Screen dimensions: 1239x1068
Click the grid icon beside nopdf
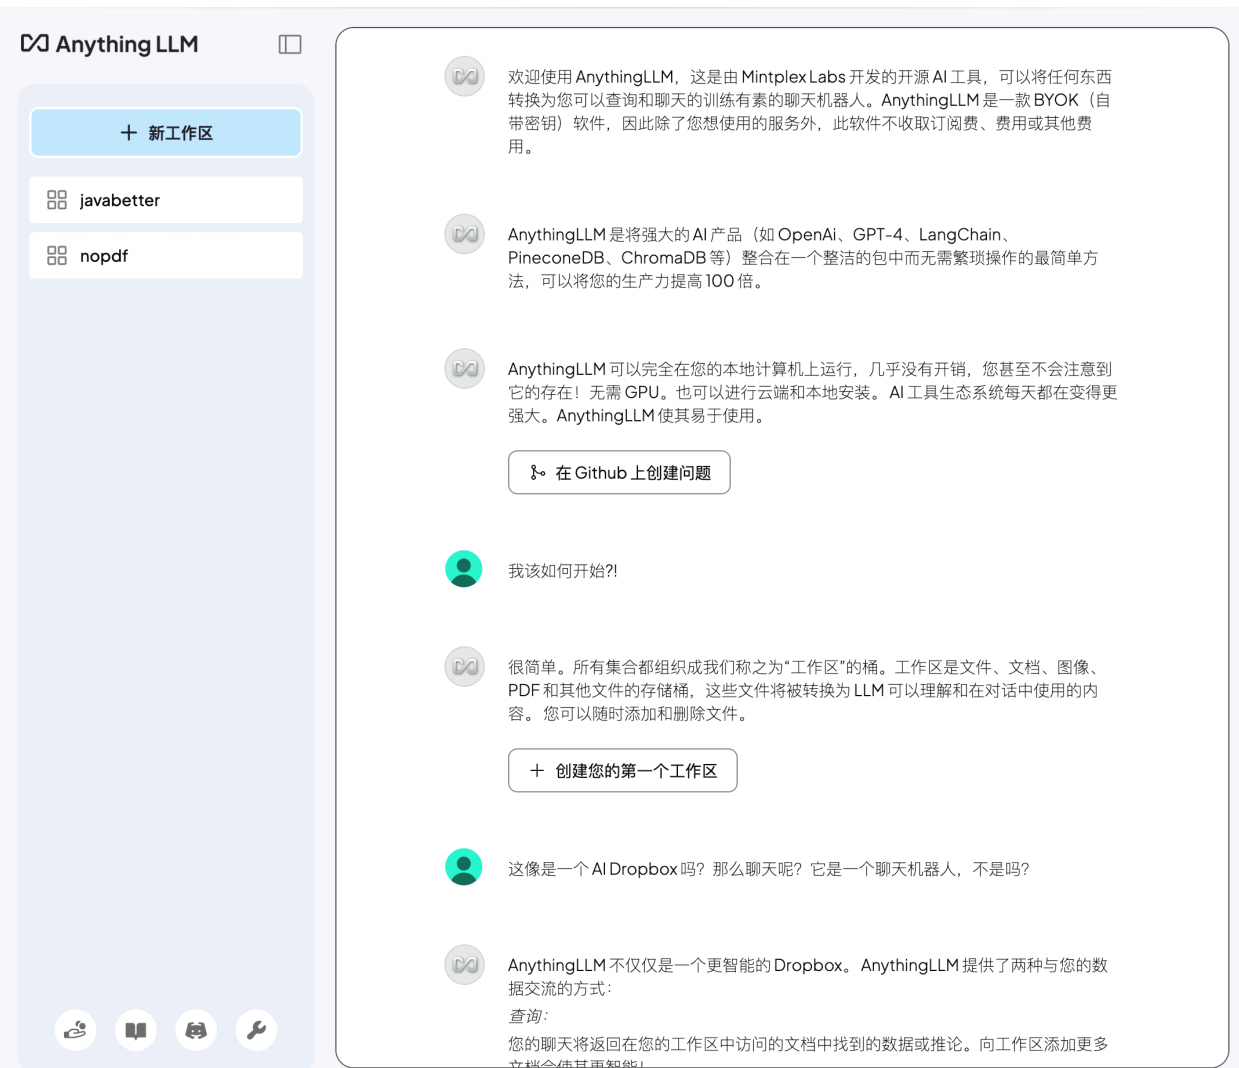click(57, 256)
